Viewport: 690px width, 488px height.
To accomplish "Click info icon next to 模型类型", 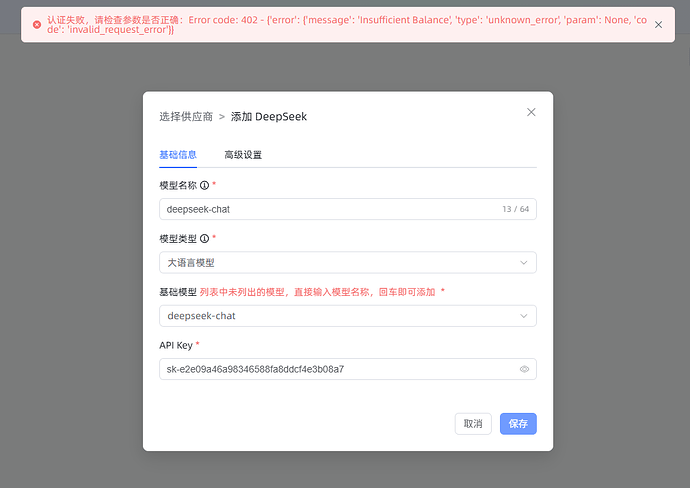I will point(204,238).
